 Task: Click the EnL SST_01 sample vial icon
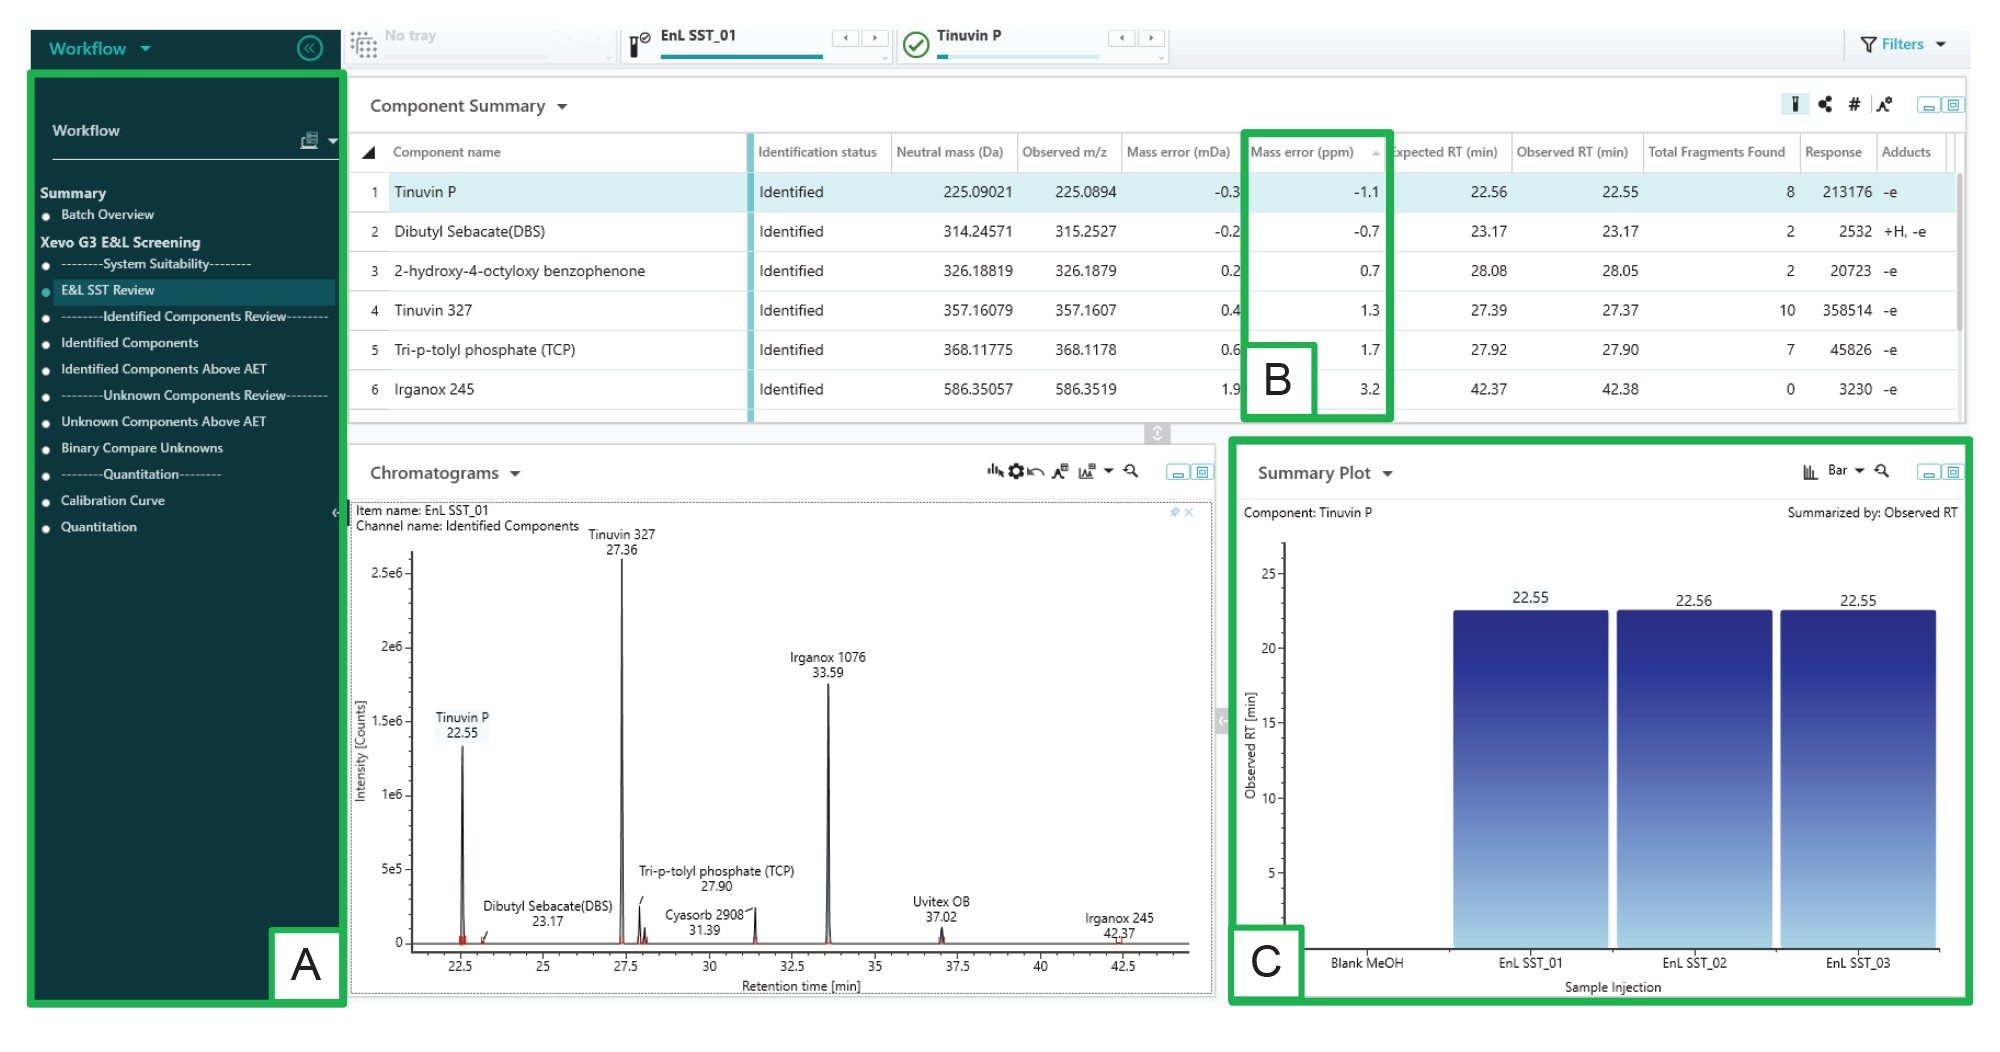639,44
